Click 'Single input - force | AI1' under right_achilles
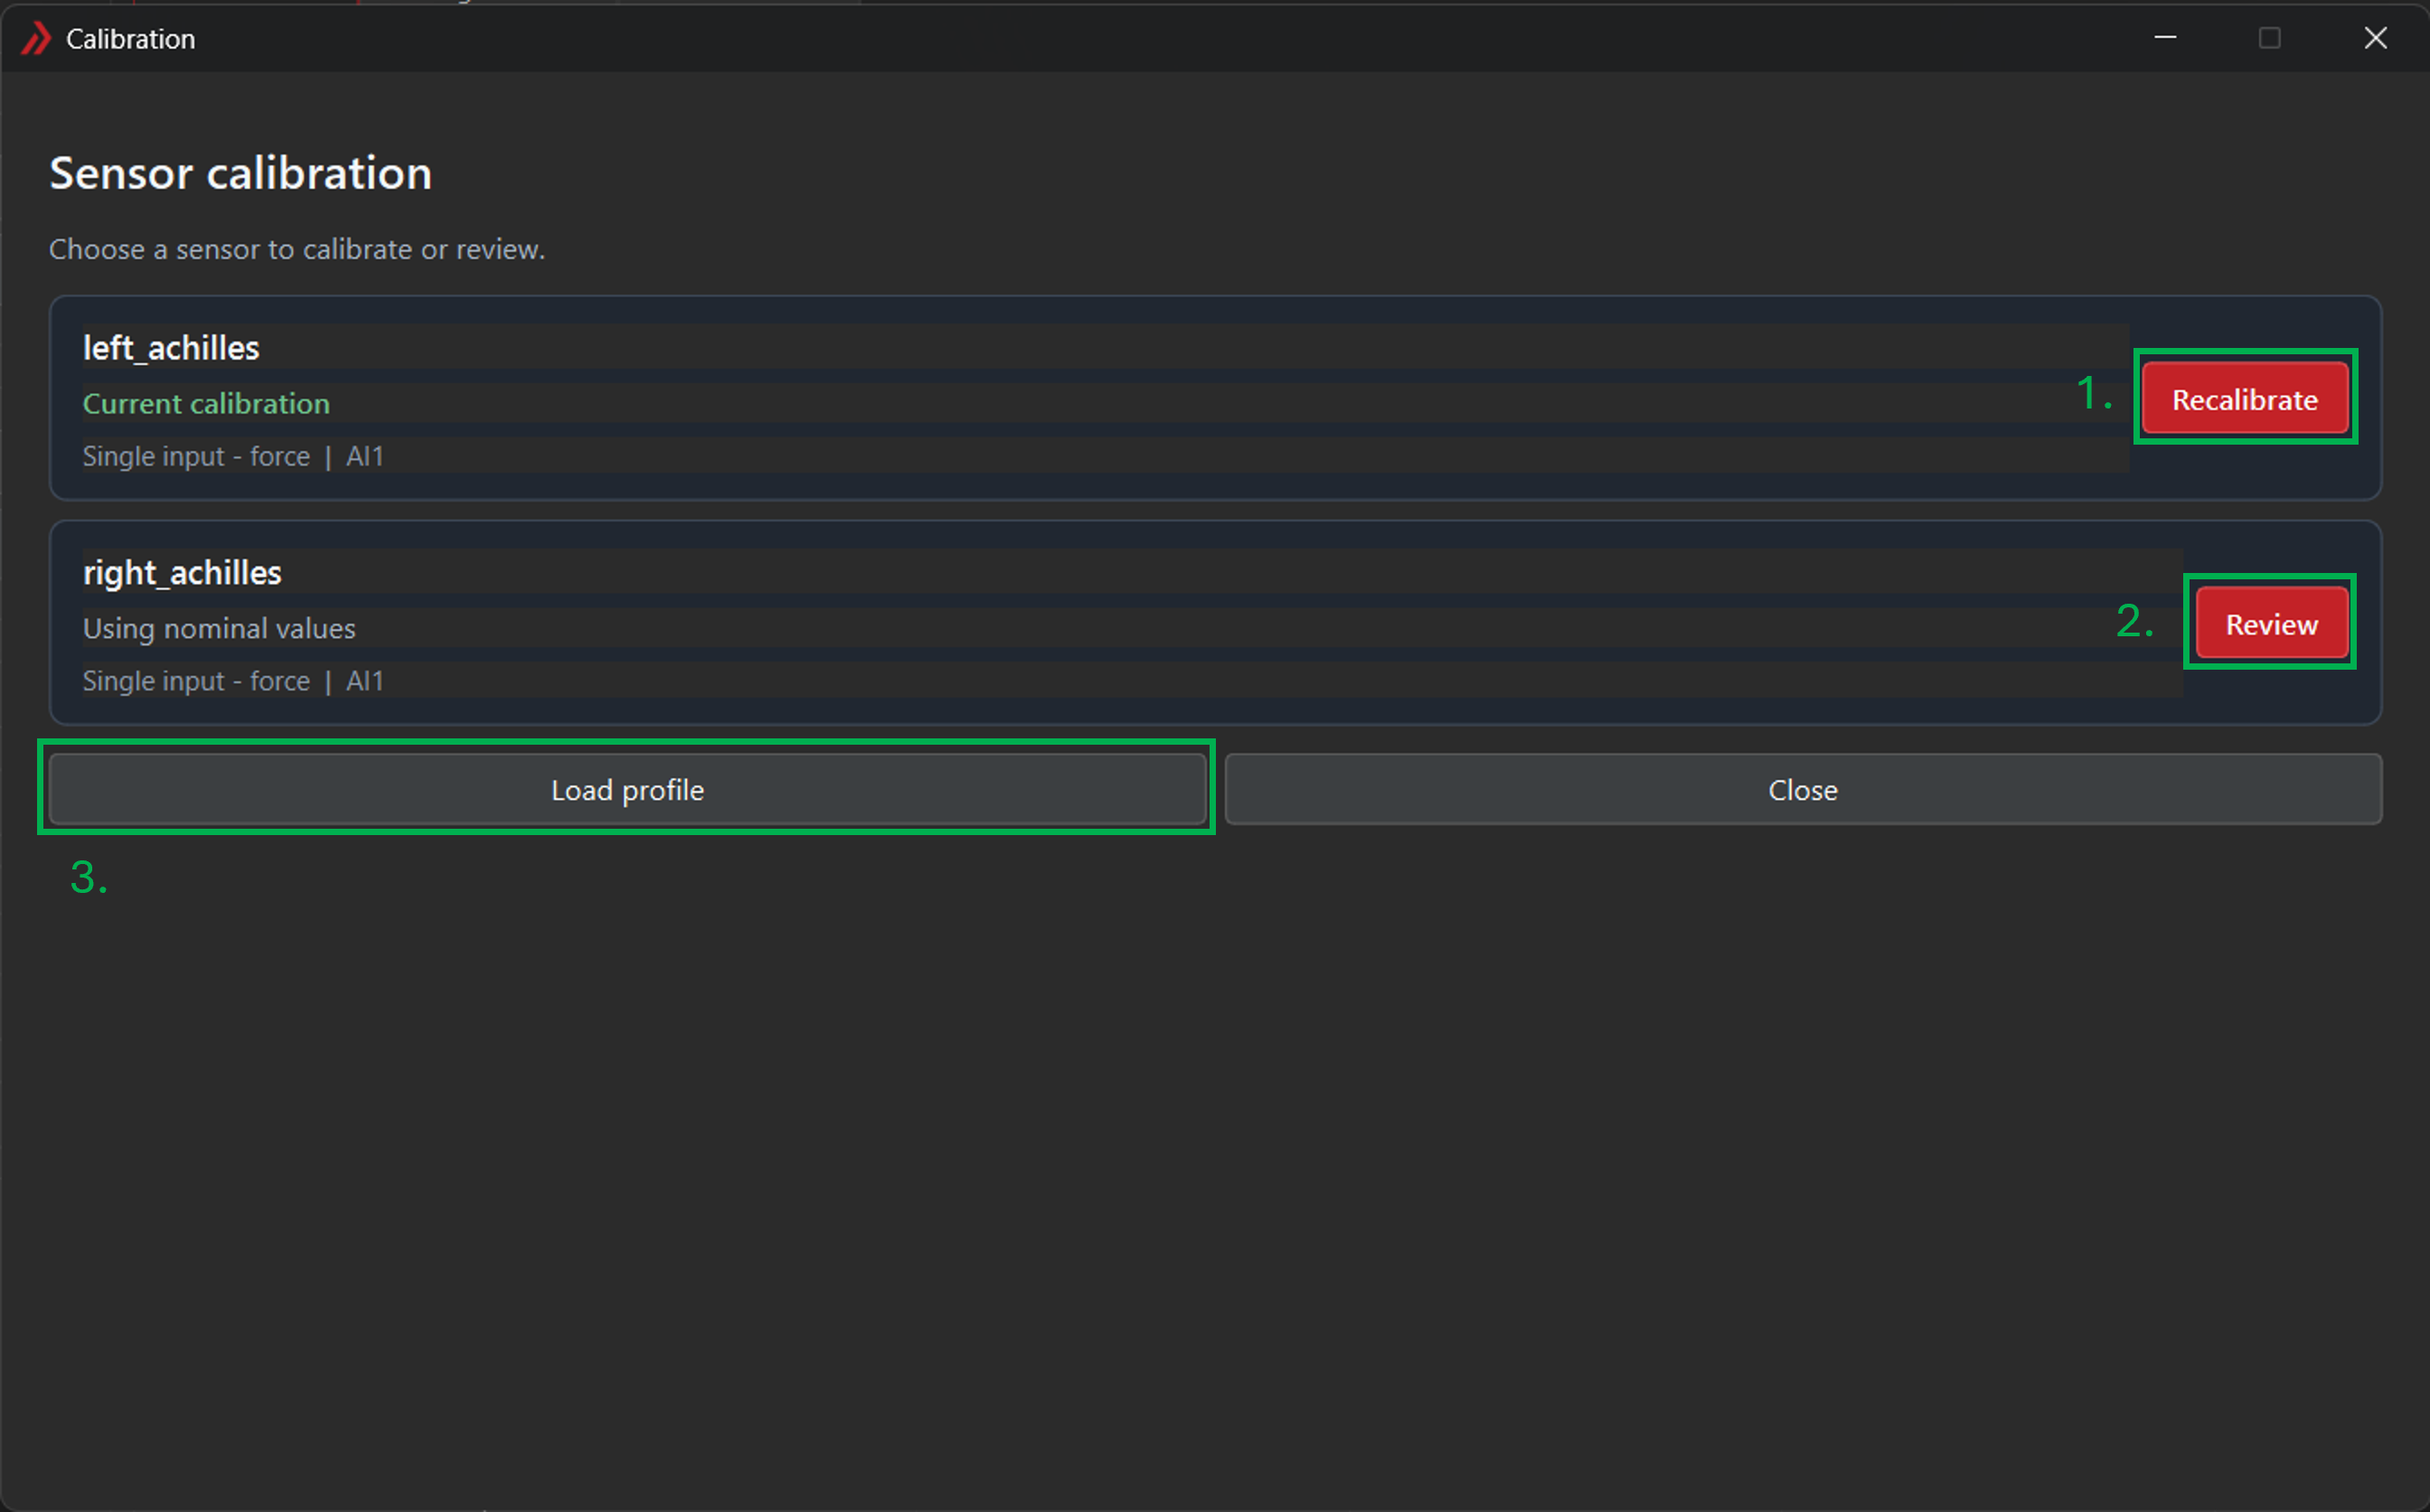Screen dimensions: 2430x1512 [233, 681]
